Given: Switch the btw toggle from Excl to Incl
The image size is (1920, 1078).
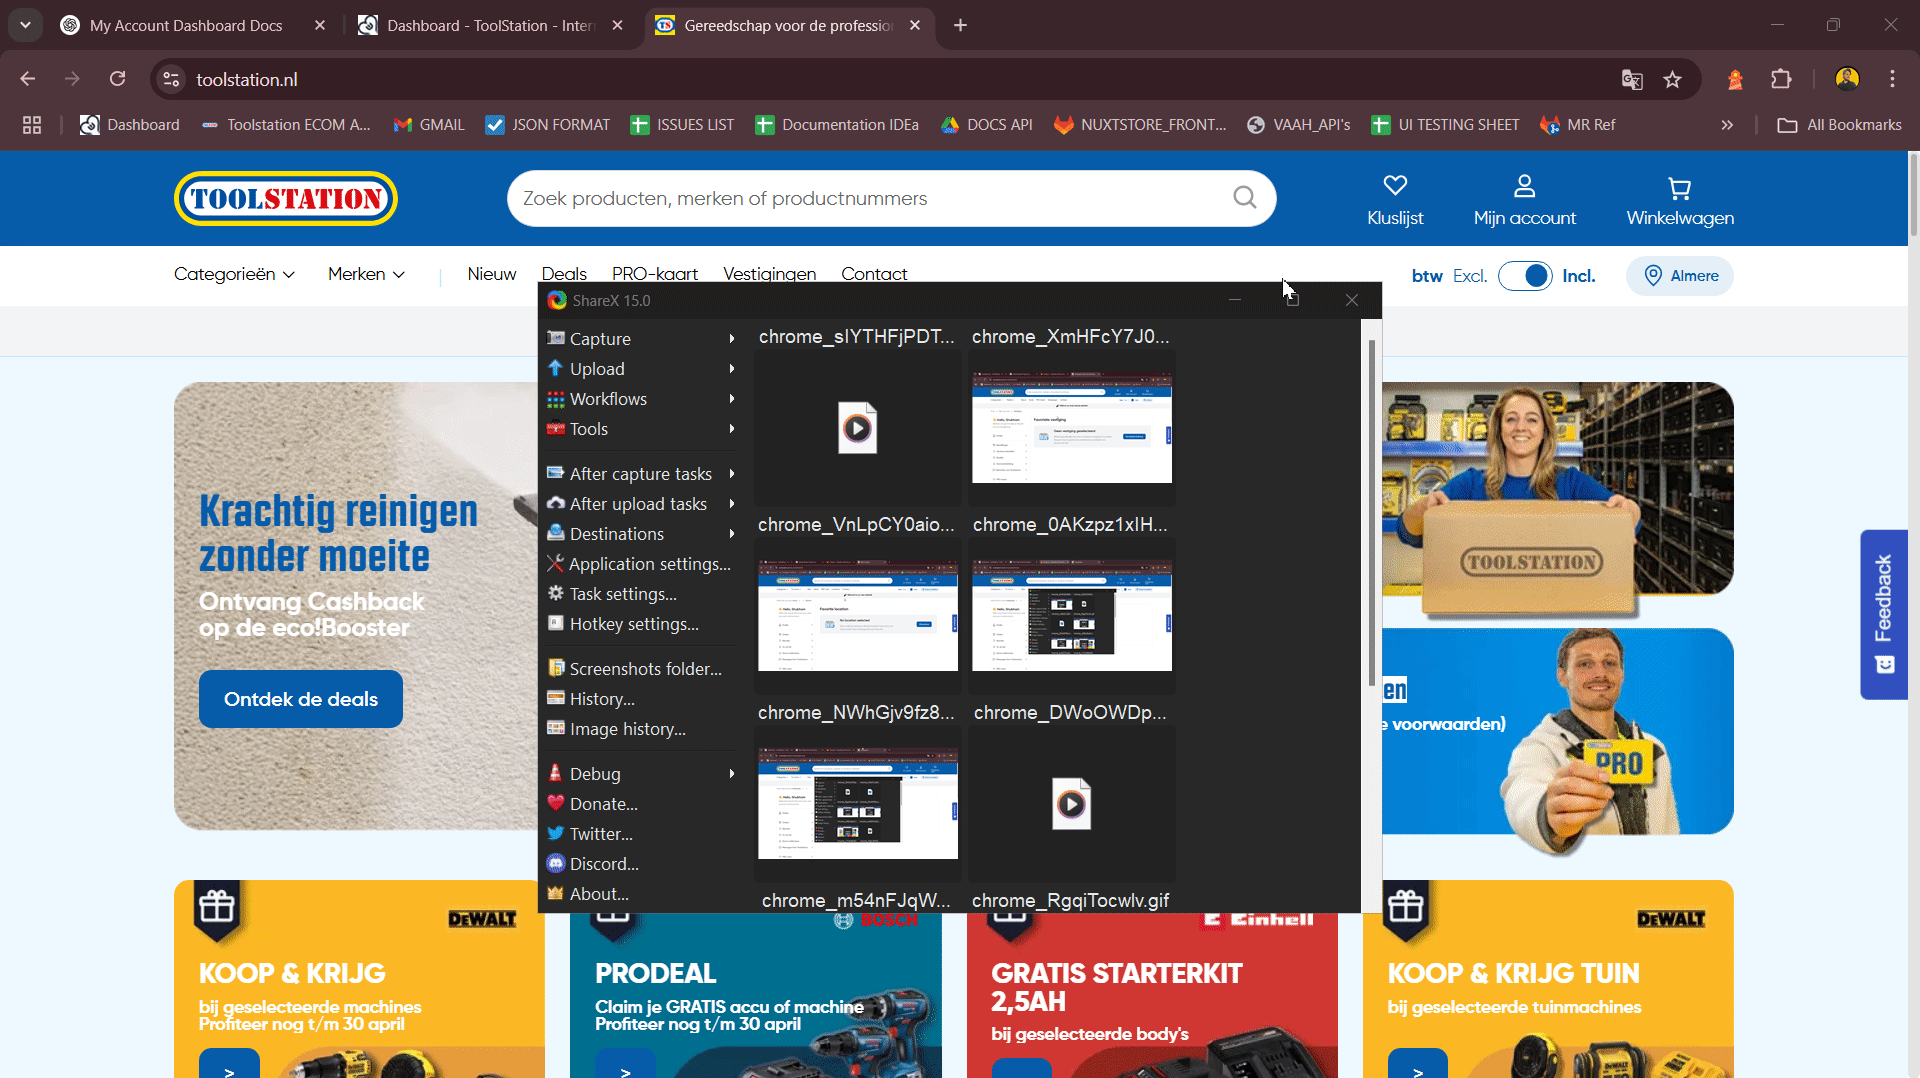Looking at the screenshot, I should (x=1526, y=276).
